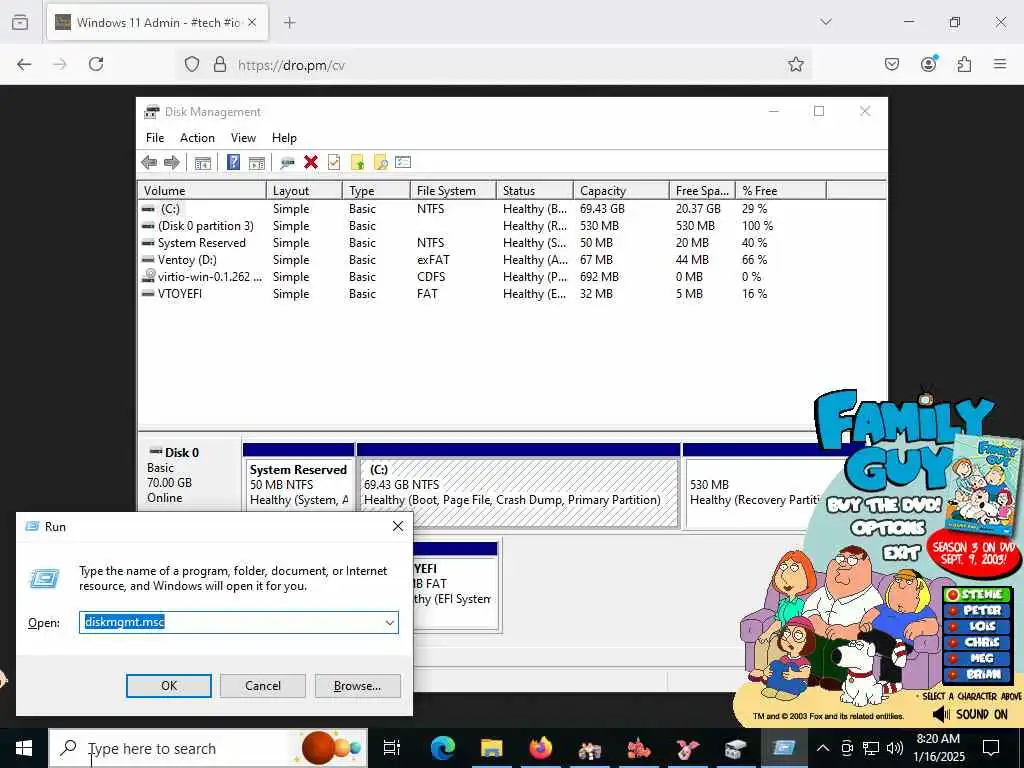
Task: Click the Forward arrow in Disk Management toolbar
Action: [x=172, y=163]
